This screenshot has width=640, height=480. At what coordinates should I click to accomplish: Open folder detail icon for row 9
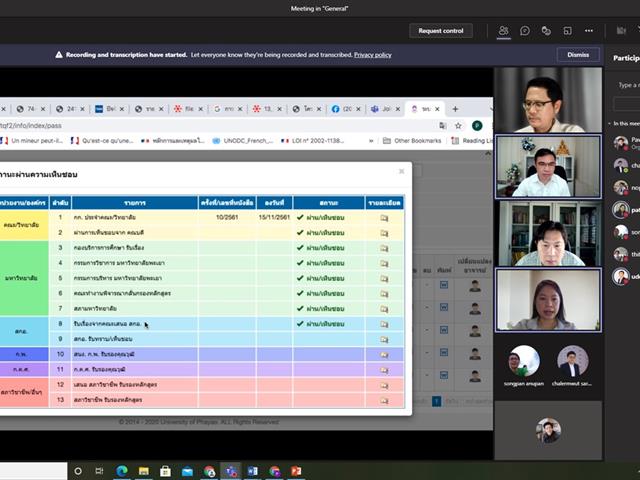click(384, 339)
